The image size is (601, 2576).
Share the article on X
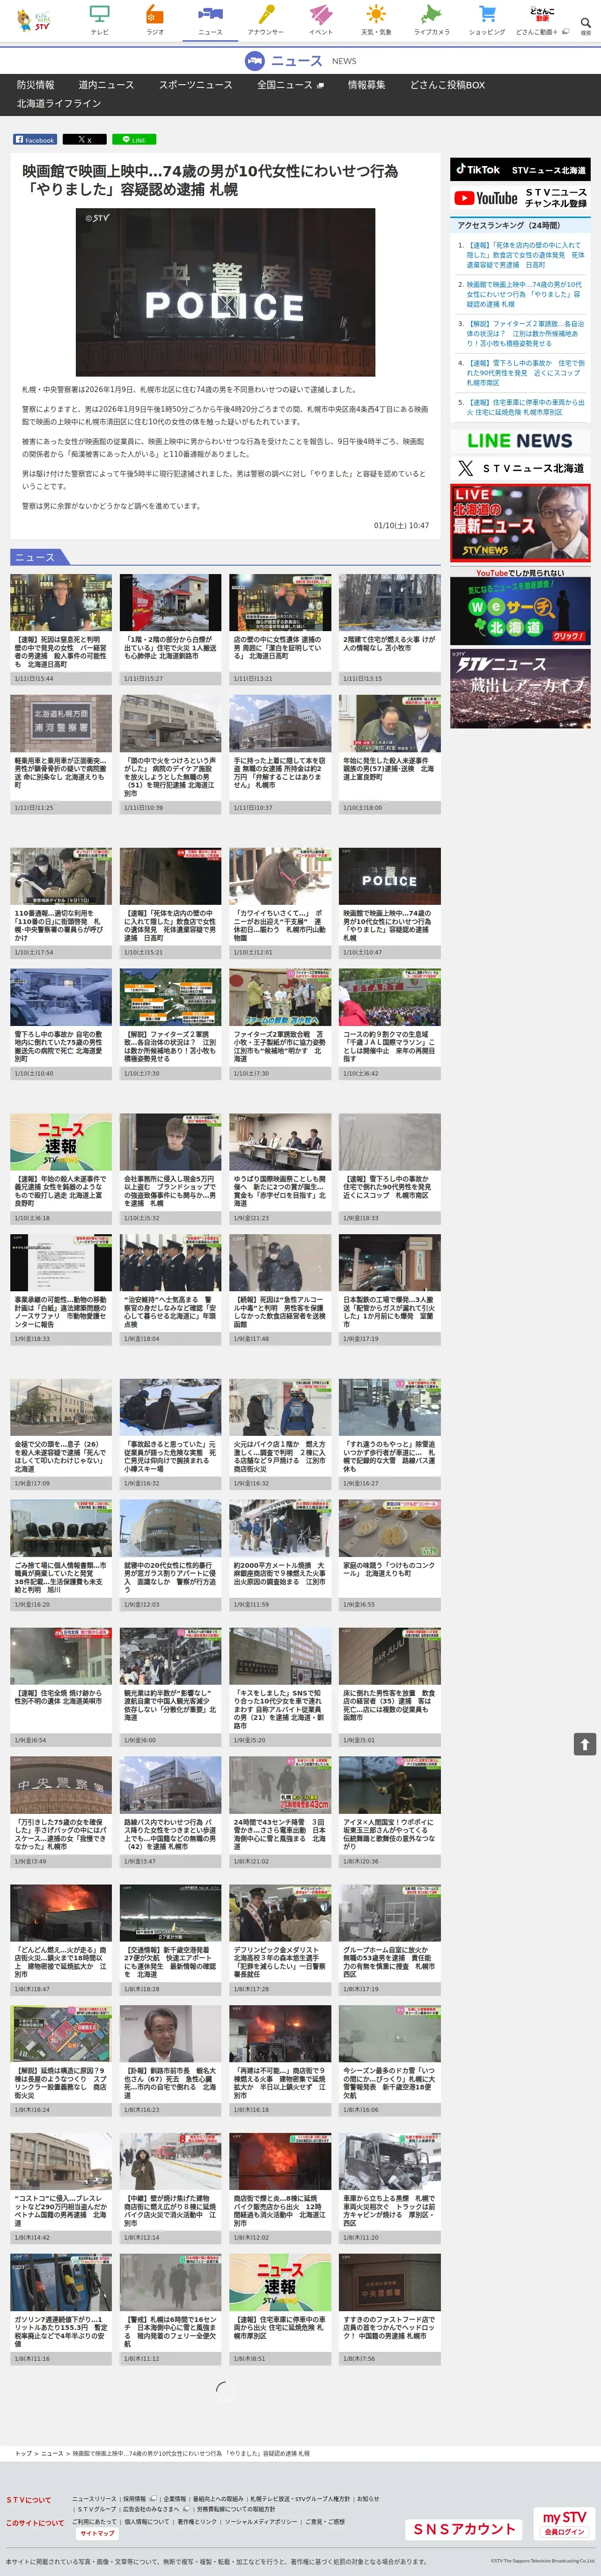[85, 140]
